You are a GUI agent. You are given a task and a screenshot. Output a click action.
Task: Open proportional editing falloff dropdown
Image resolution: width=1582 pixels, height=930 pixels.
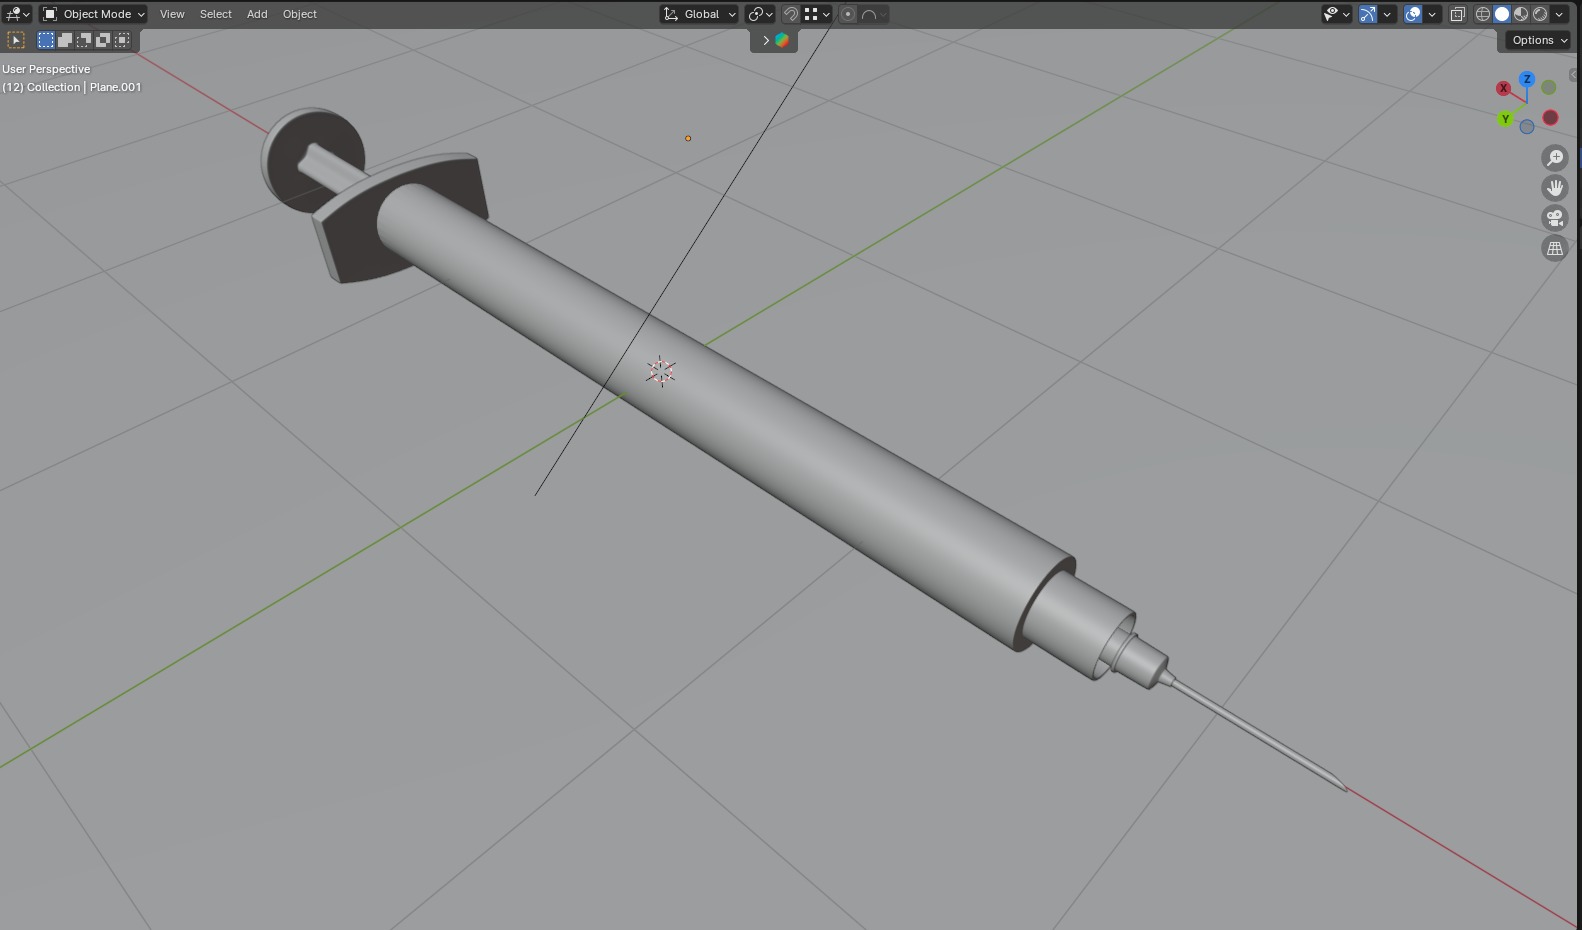[874, 14]
